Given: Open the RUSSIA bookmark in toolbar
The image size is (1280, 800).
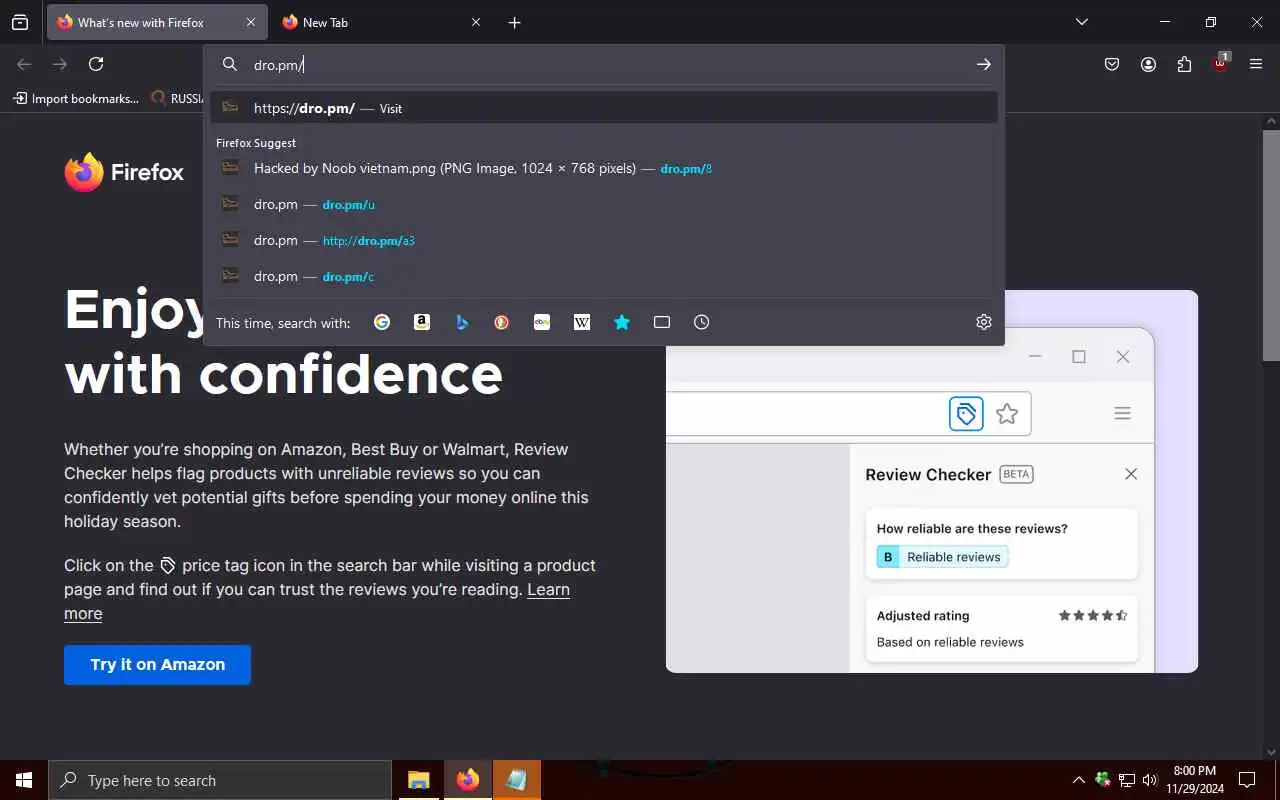Looking at the screenshot, I should (x=176, y=98).
